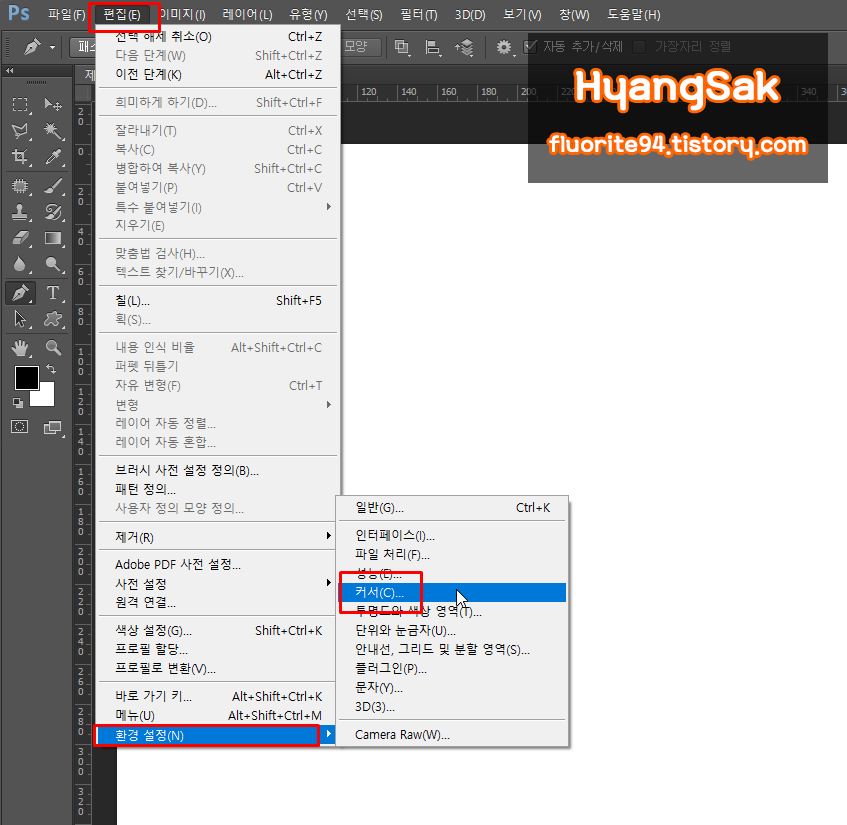Toggle the 자동 추가/삭제 checkbox
This screenshot has height=825, width=847.
pos(531,47)
